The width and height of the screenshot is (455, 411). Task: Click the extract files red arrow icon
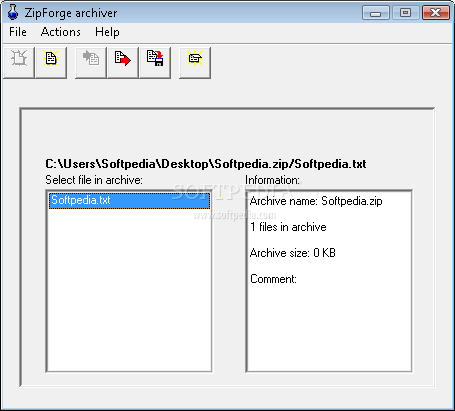[x=123, y=63]
